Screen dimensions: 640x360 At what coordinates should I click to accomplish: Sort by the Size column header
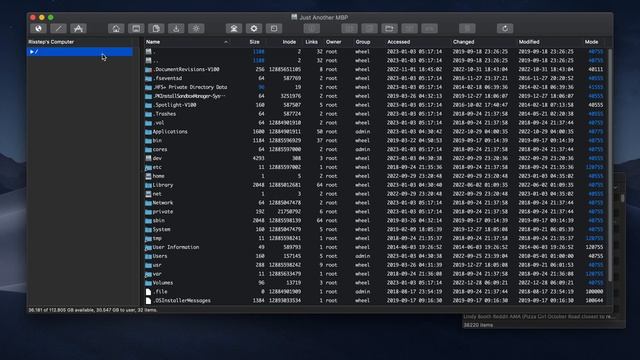click(254, 42)
